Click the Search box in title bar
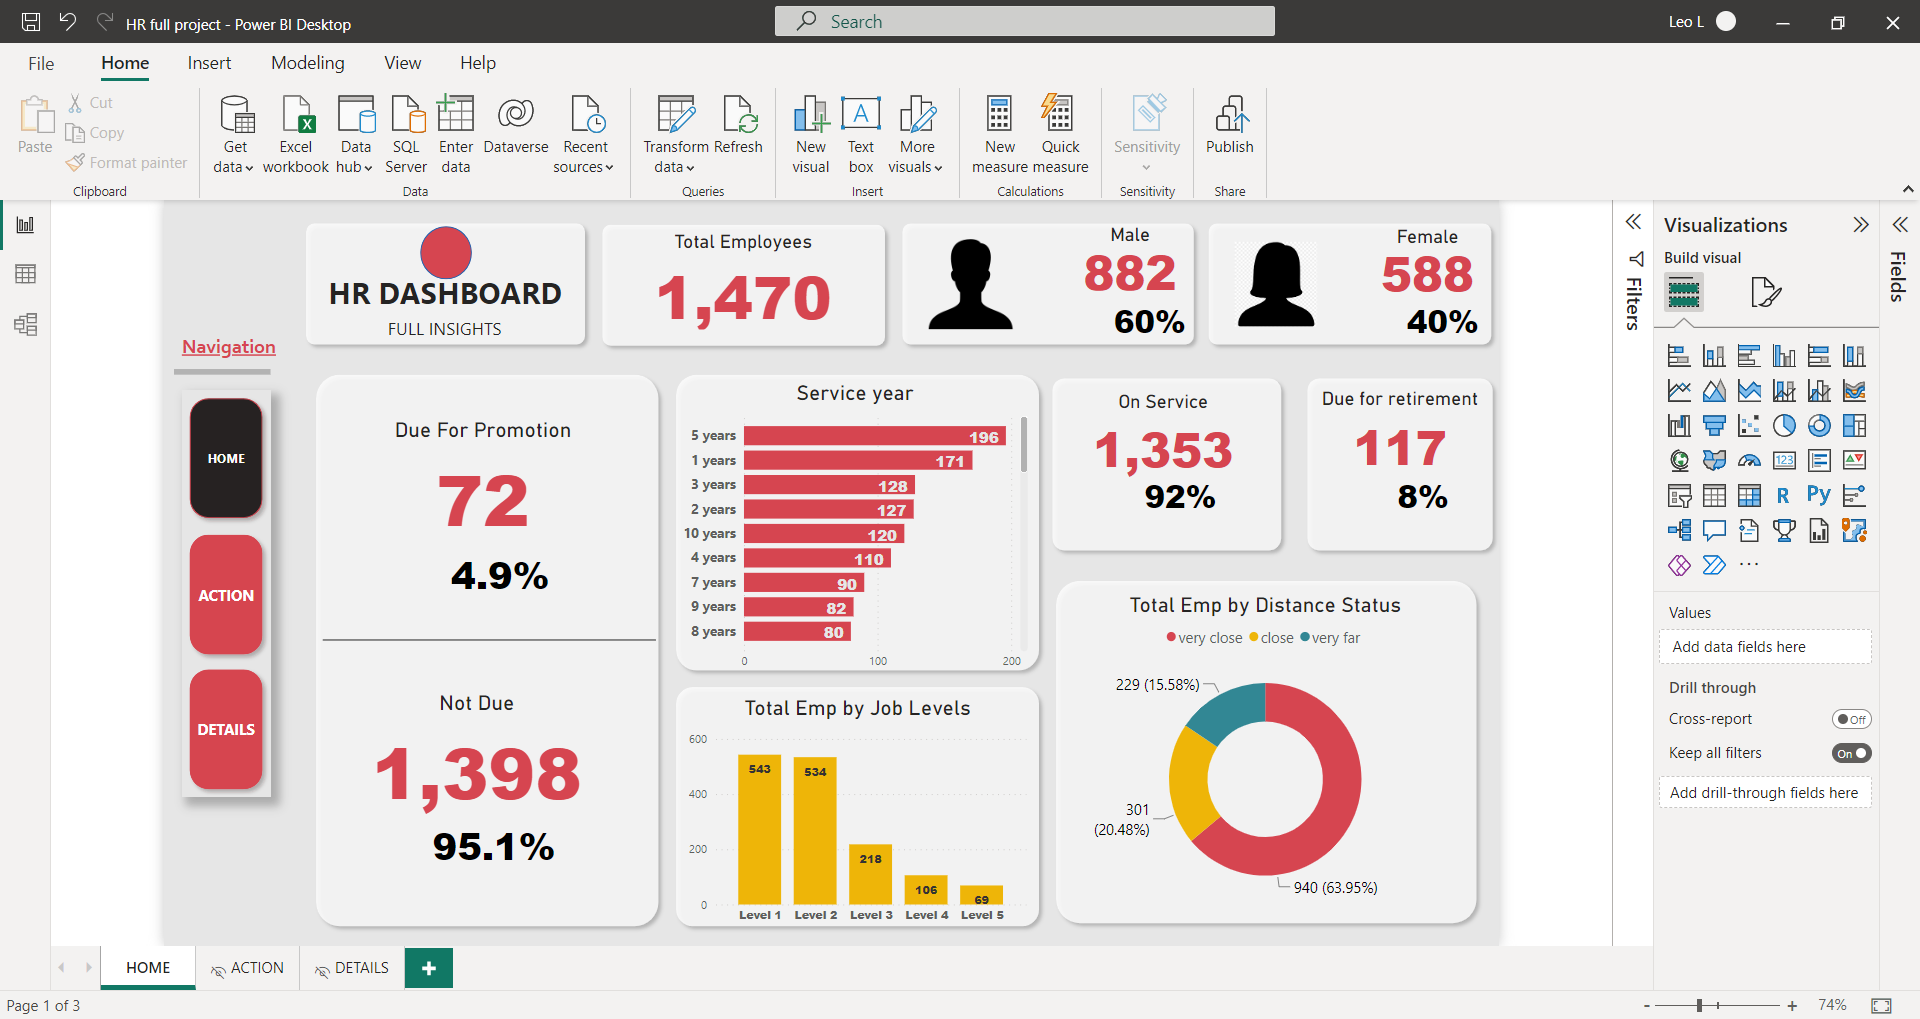This screenshot has height=1019, width=1920. click(1024, 22)
